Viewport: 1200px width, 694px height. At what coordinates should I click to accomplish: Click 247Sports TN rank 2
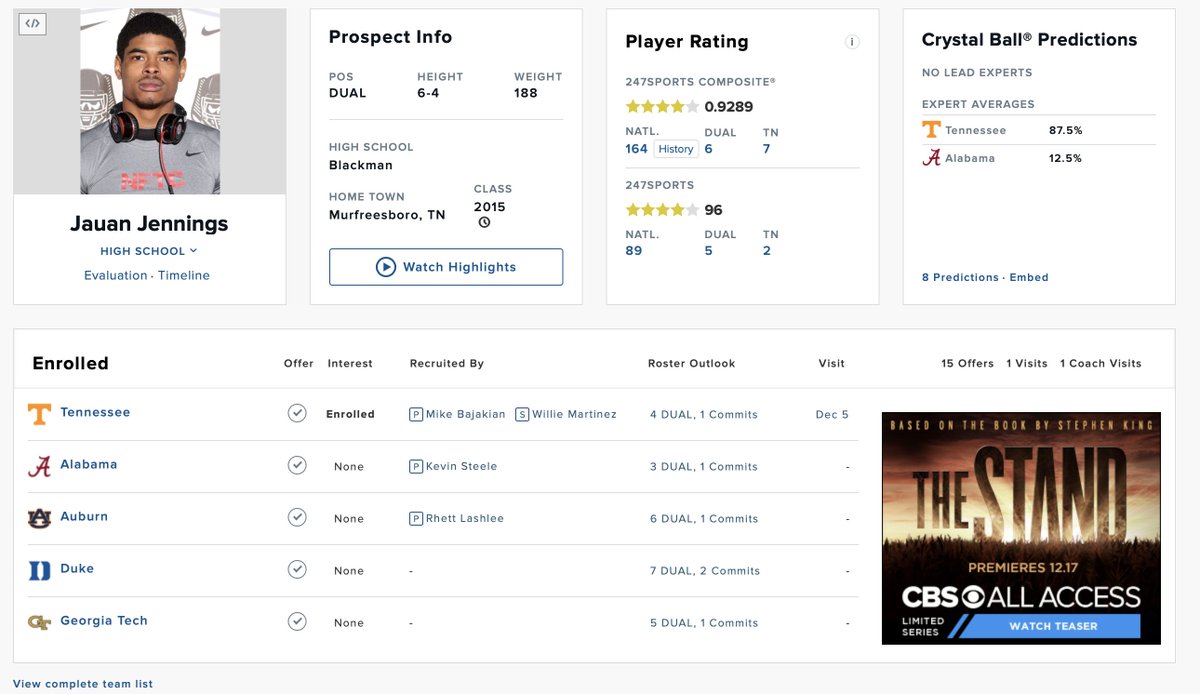pyautogui.click(x=767, y=251)
